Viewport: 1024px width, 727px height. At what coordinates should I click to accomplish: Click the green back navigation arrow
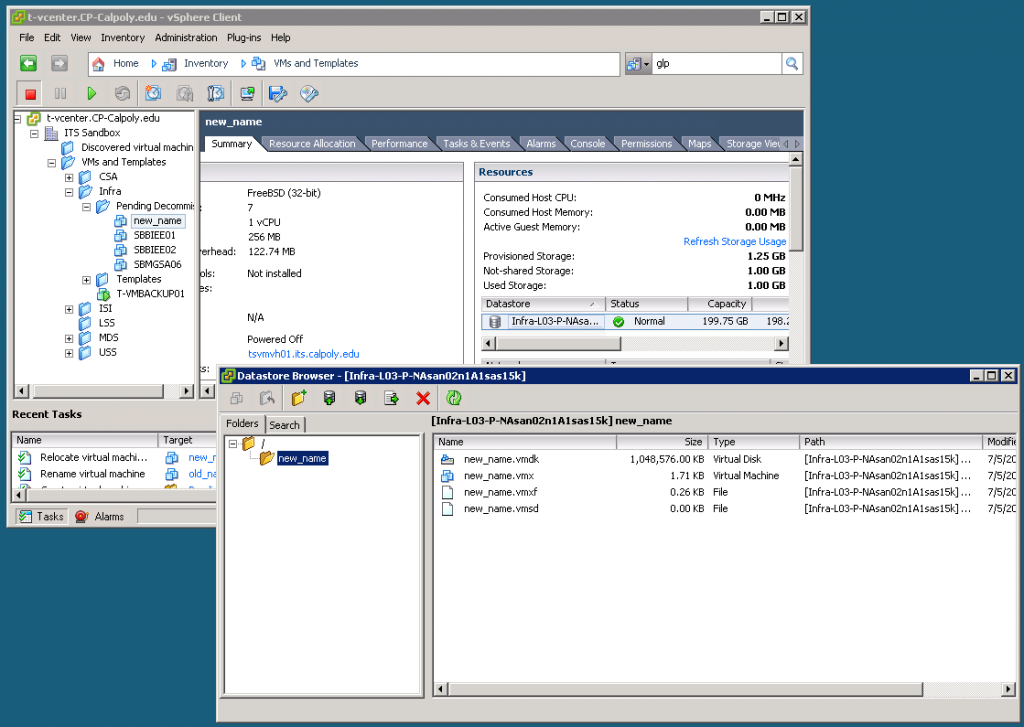(28, 63)
